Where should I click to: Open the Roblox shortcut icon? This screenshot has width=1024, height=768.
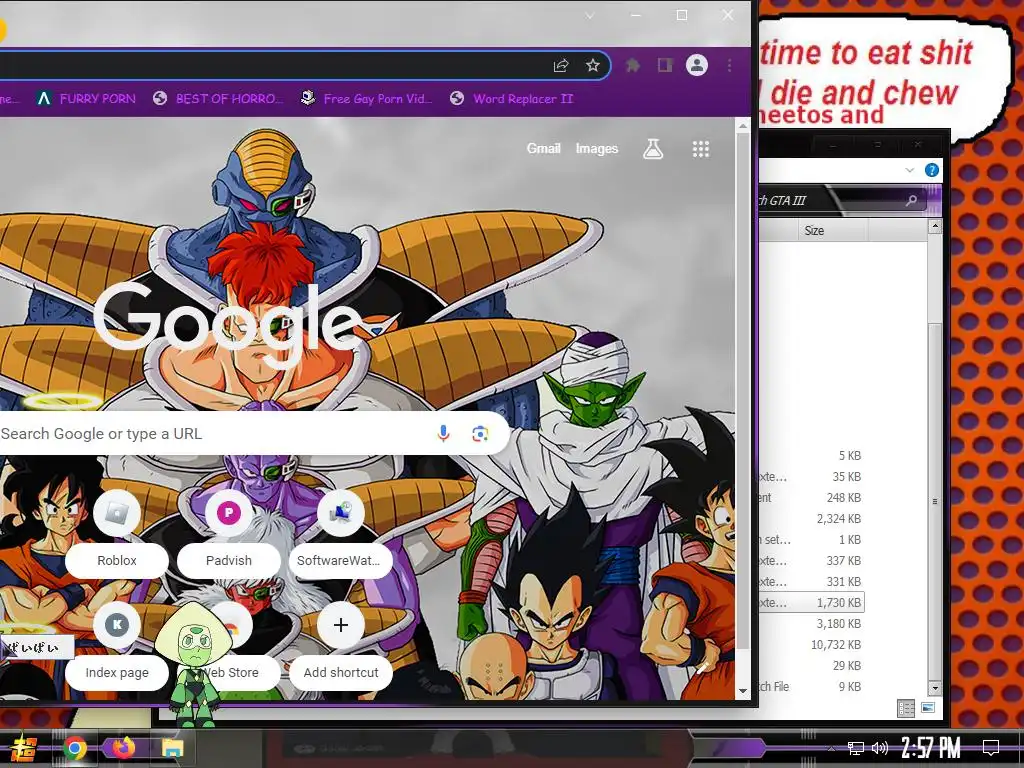click(x=117, y=513)
